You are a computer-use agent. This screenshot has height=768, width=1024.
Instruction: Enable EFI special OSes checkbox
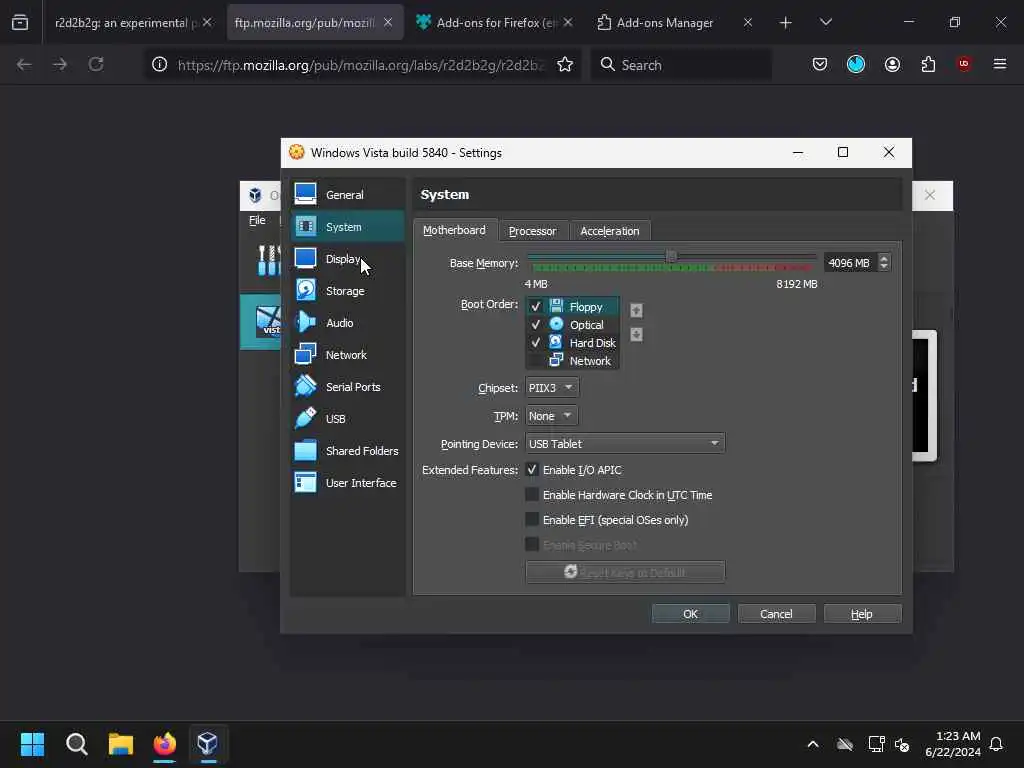click(x=532, y=519)
